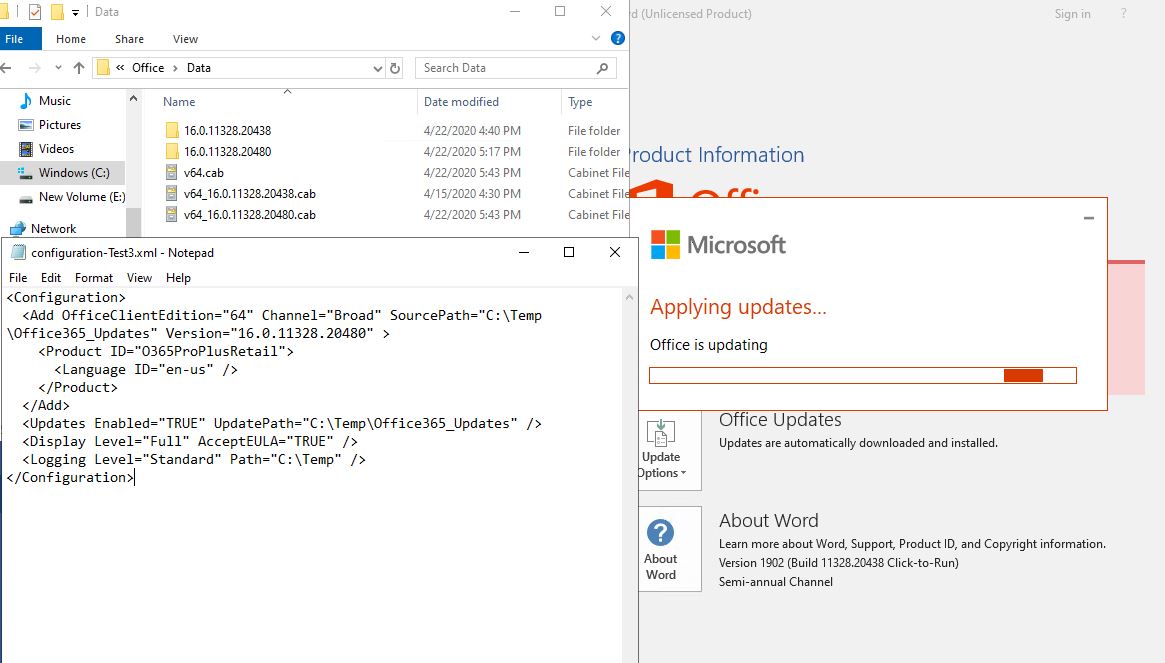Screen dimensions: 1165x663
Task: Refresh the Data folder view
Action: click(x=395, y=68)
